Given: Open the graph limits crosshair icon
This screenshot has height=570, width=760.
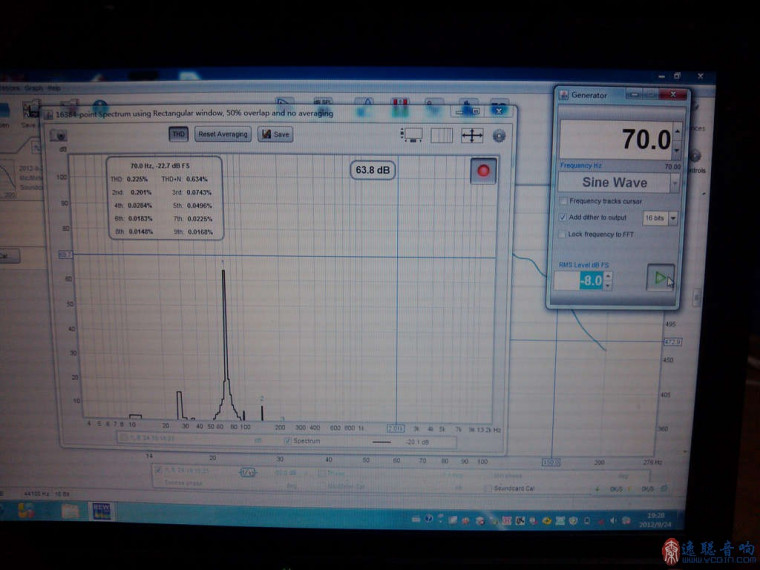Looking at the screenshot, I should (471, 135).
